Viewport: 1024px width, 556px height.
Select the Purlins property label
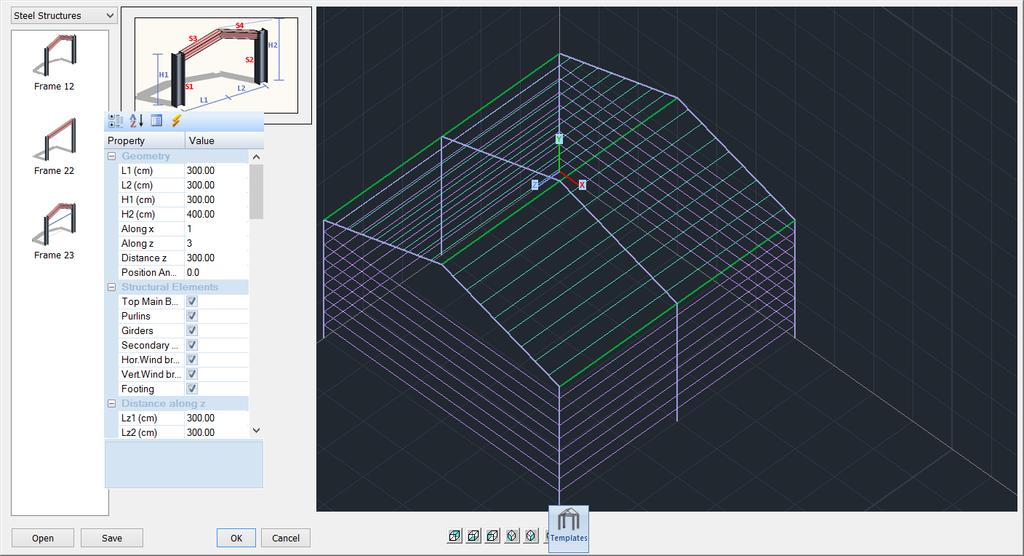136,316
